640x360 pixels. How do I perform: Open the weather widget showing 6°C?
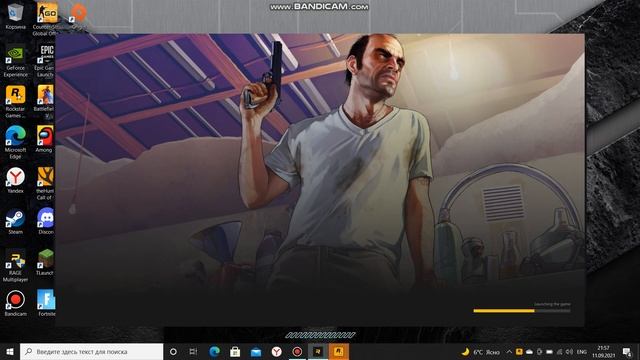[x=480, y=352]
